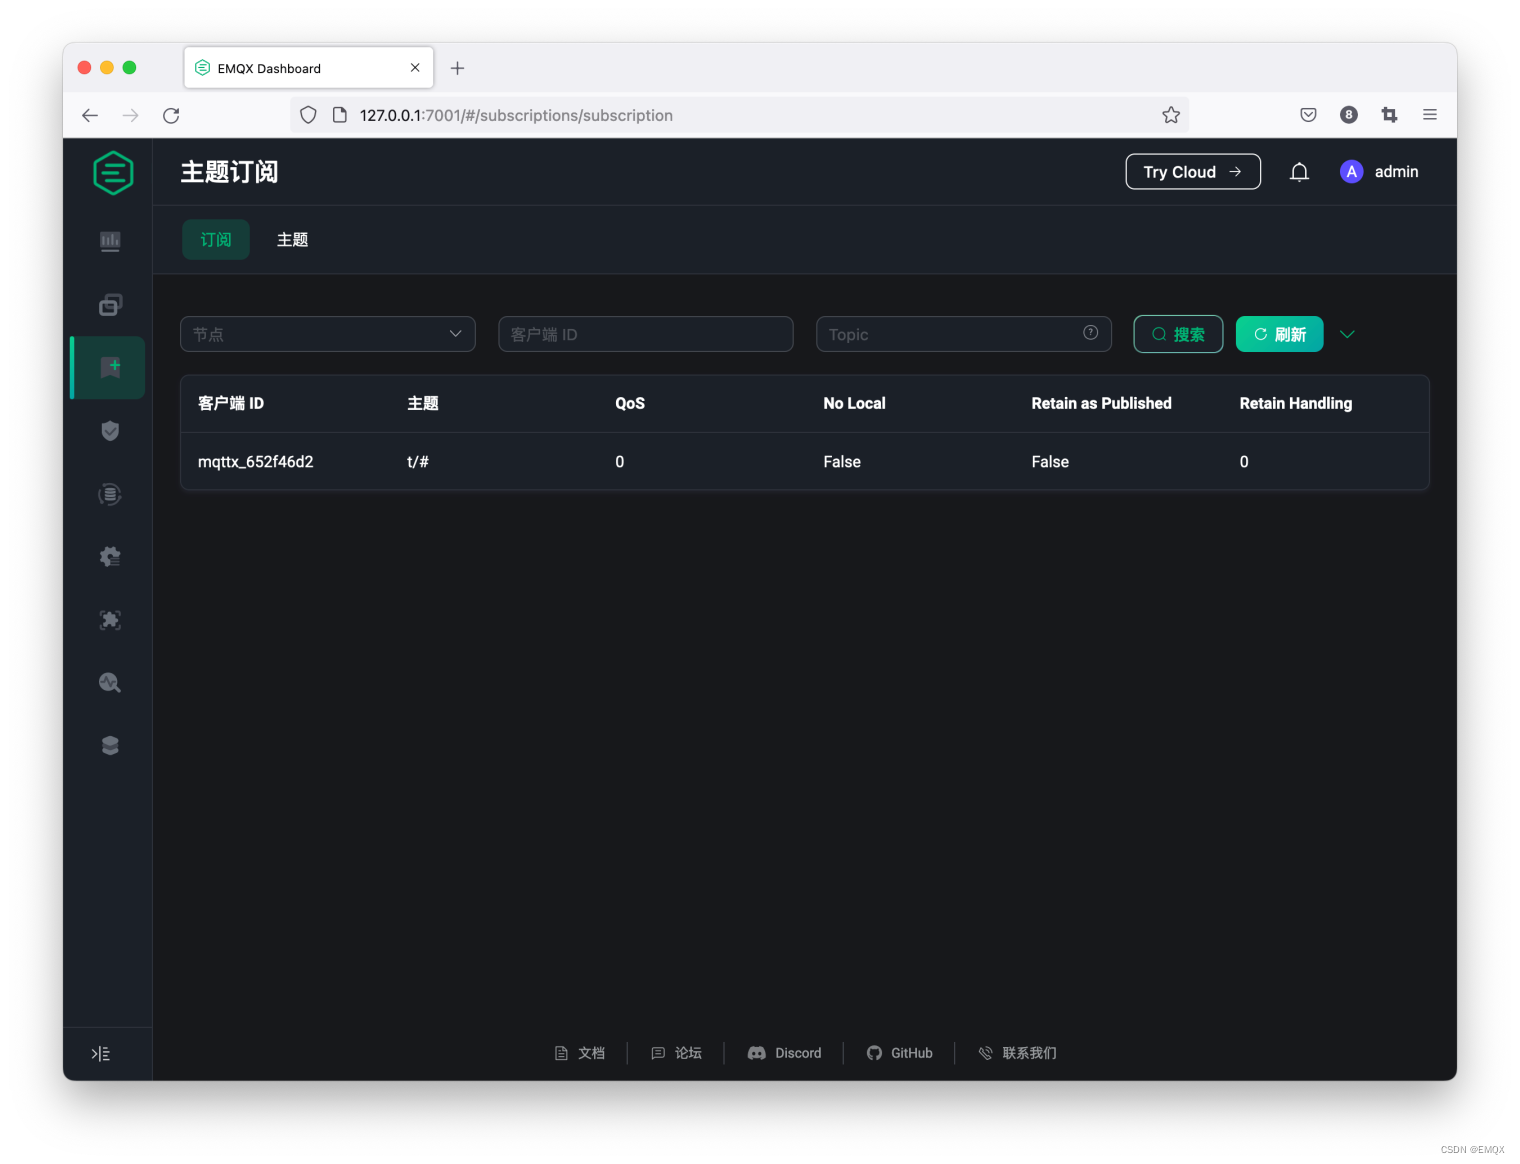Open the admin user menu

(1380, 171)
